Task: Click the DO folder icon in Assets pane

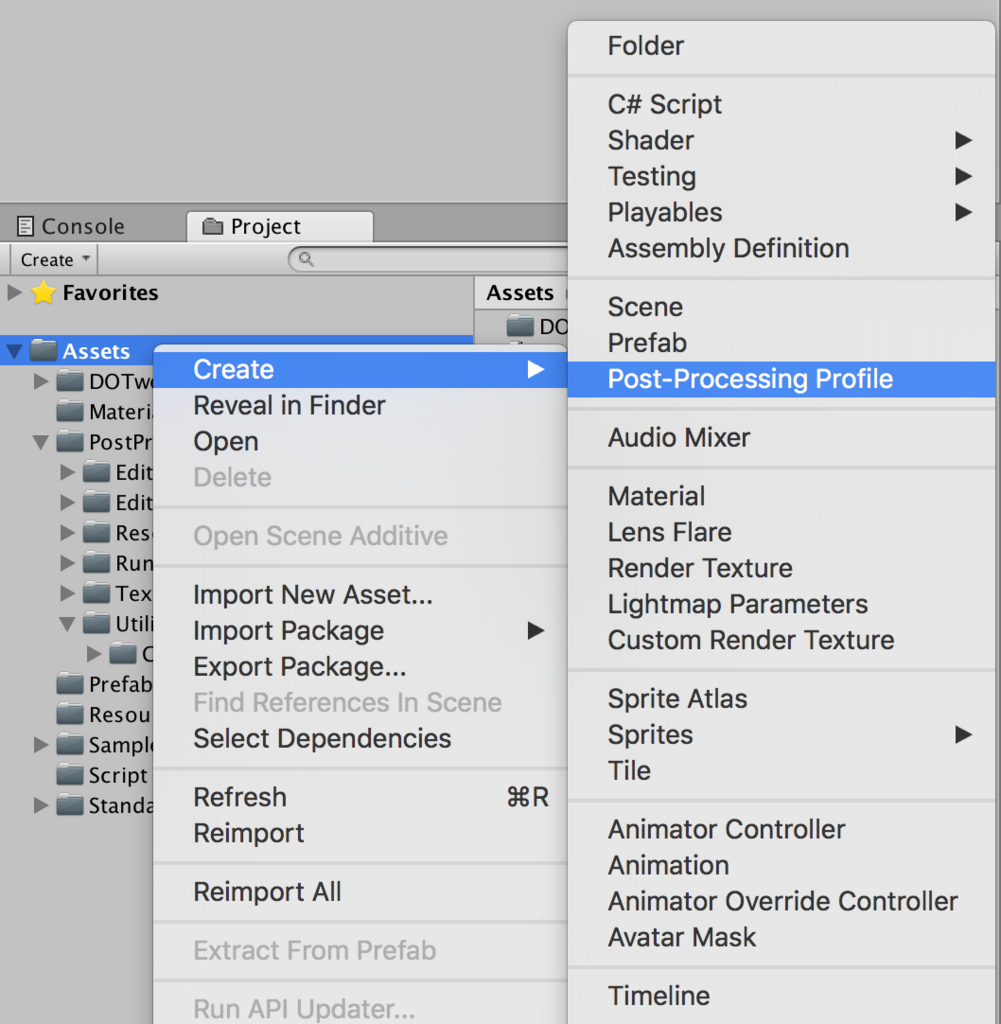Action: click(x=520, y=325)
